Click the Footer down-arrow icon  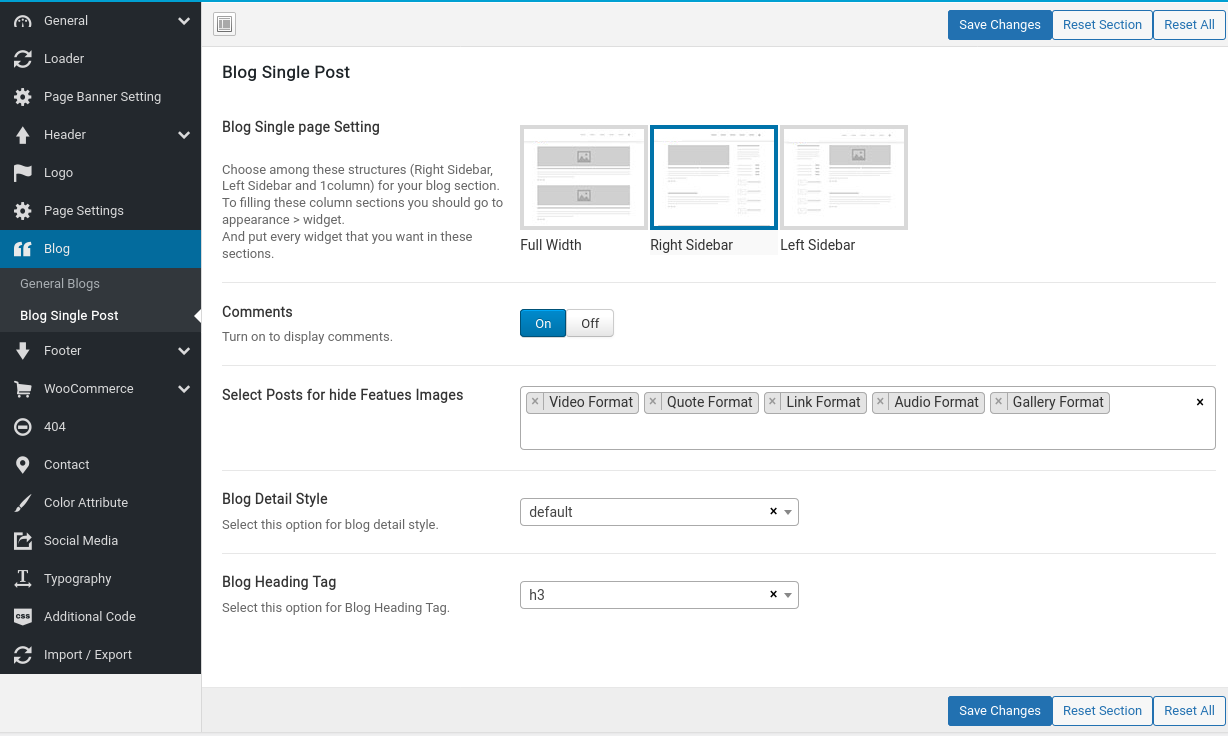click(23, 351)
